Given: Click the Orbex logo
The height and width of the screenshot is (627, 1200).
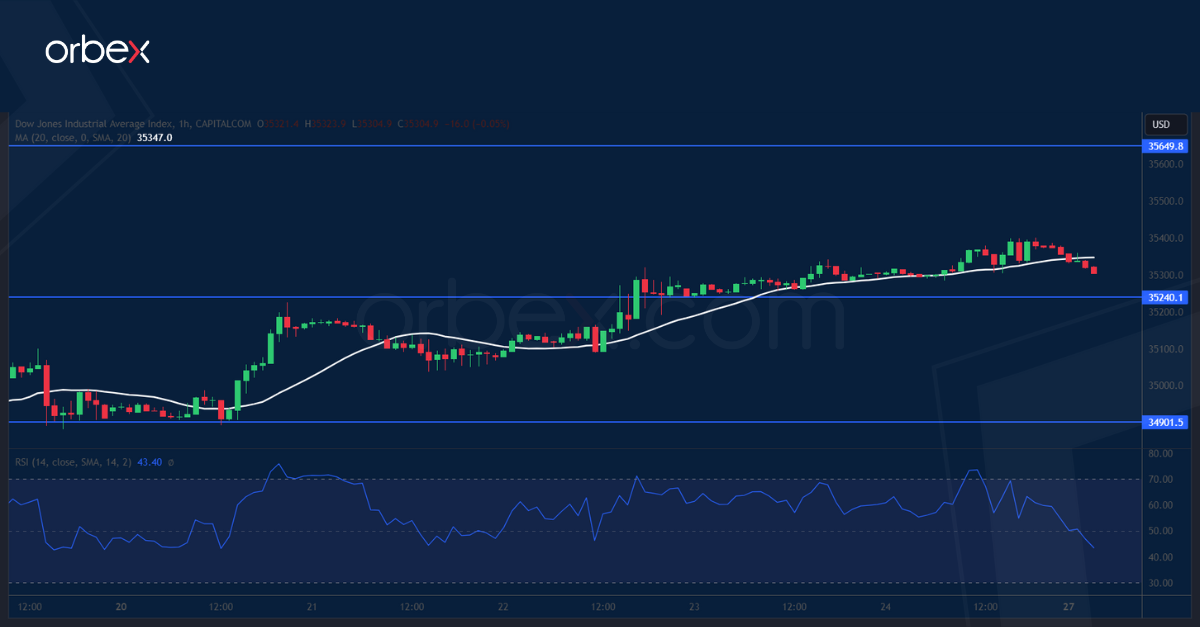Looking at the screenshot, I should click(97, 51).
